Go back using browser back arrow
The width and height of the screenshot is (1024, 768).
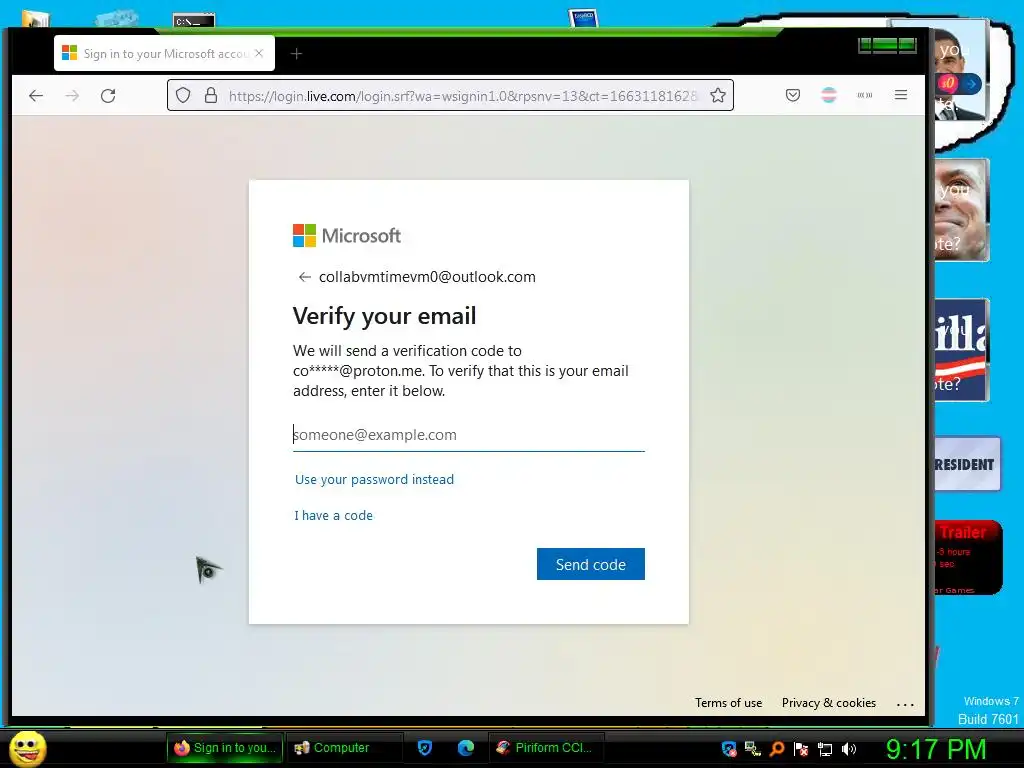tap(36, 96)
